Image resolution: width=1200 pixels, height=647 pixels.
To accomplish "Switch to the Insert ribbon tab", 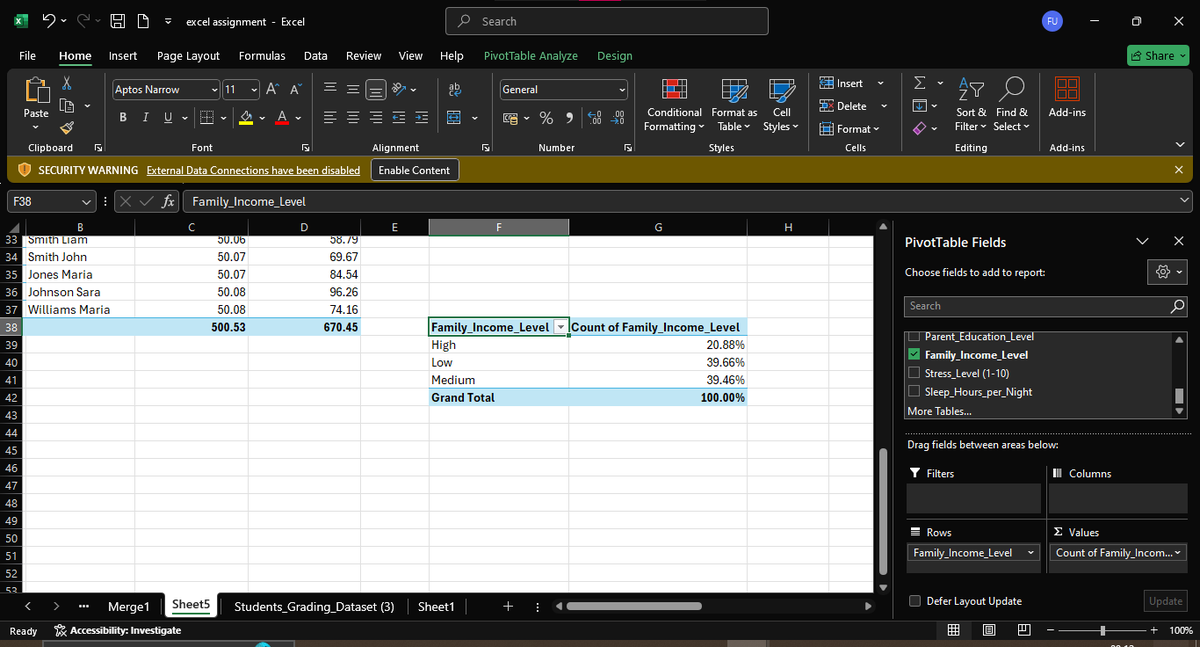I will [x=123, y=56].
